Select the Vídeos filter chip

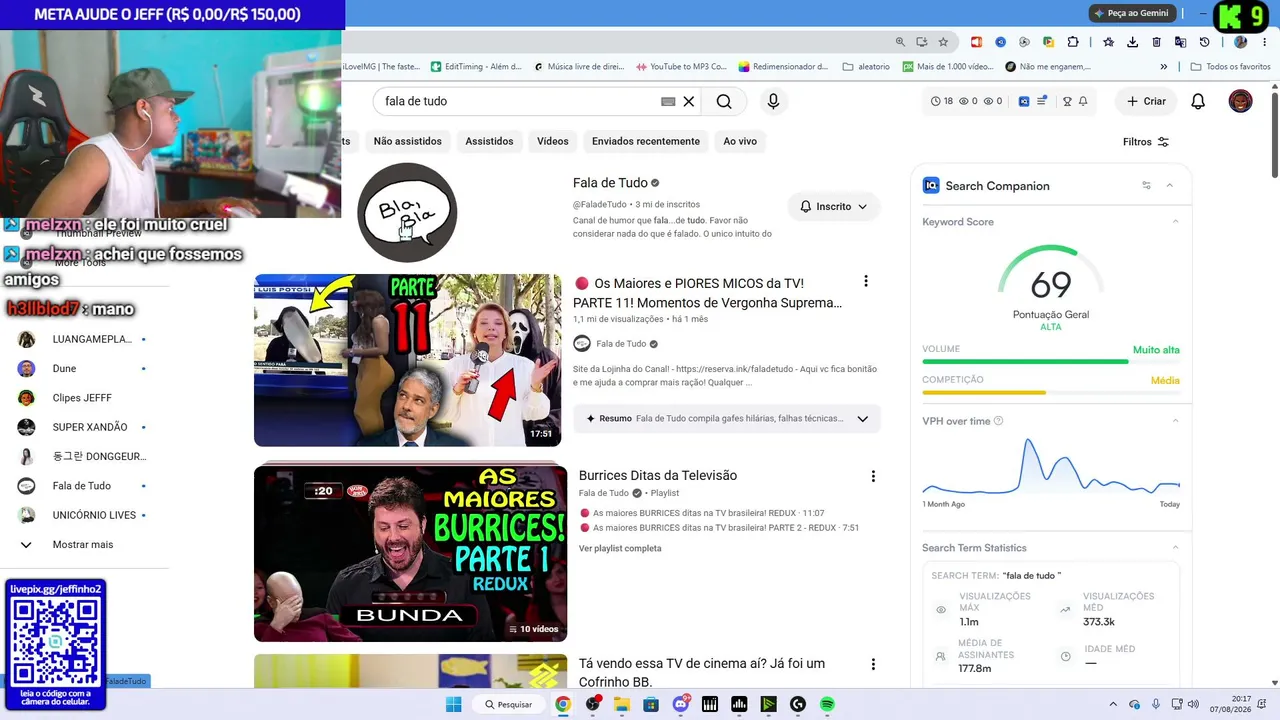pyautogui.click(x=553, y=141)
